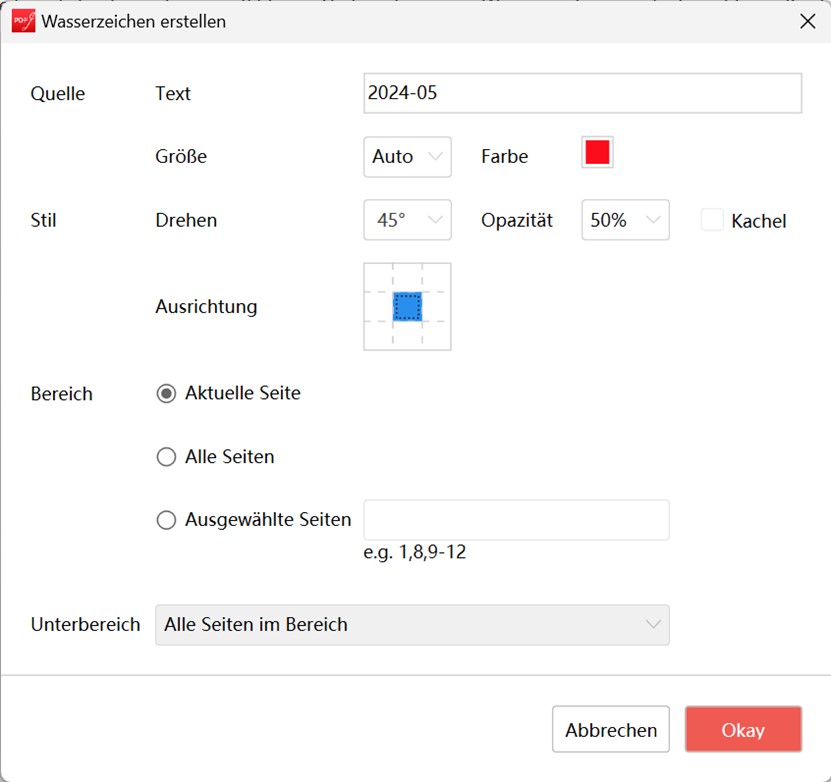
Task: Select the Aktuelle Seite radio button
Action: (167, 394)
